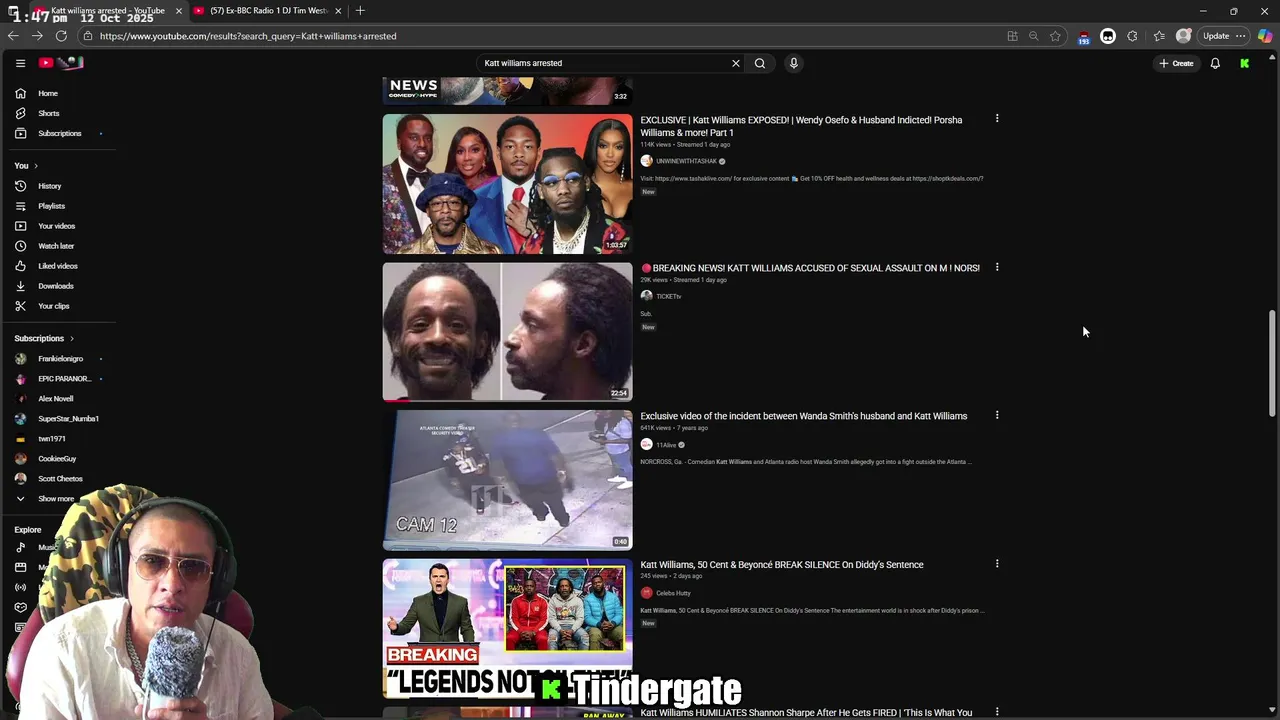The width and height of the screenshot is (1280, 720).
Task: Open the notifications bell
Action: pos(1215,63)
